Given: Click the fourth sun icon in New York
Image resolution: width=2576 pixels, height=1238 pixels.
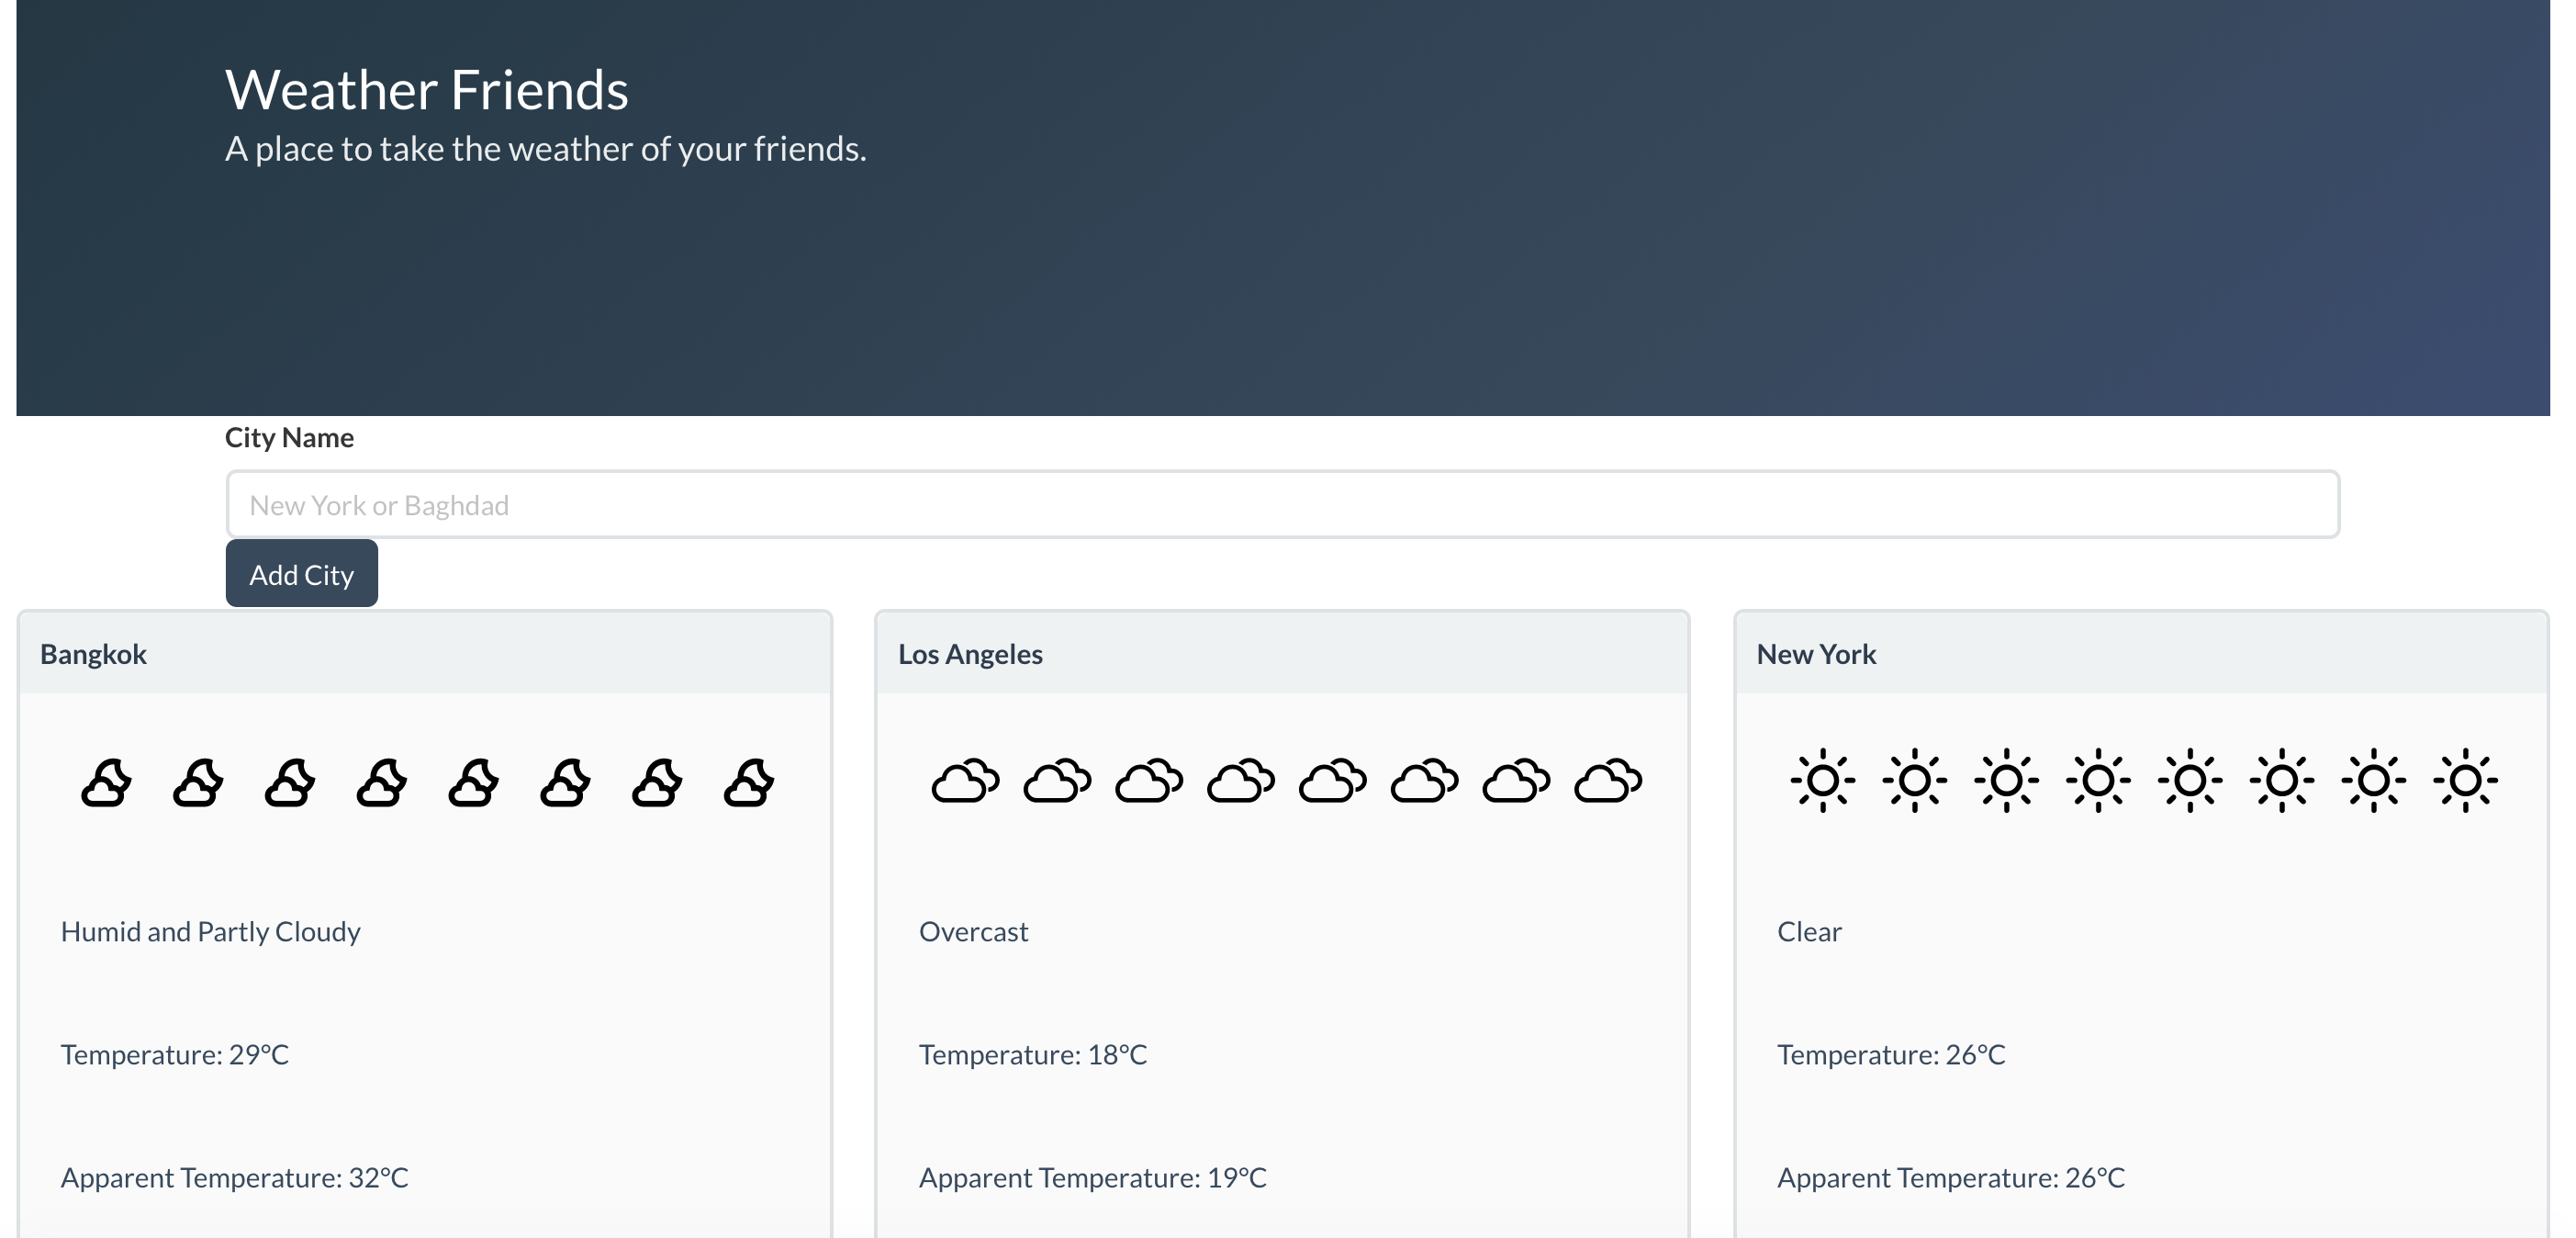Looking at the screenshot, I should tap(2098, 780).
